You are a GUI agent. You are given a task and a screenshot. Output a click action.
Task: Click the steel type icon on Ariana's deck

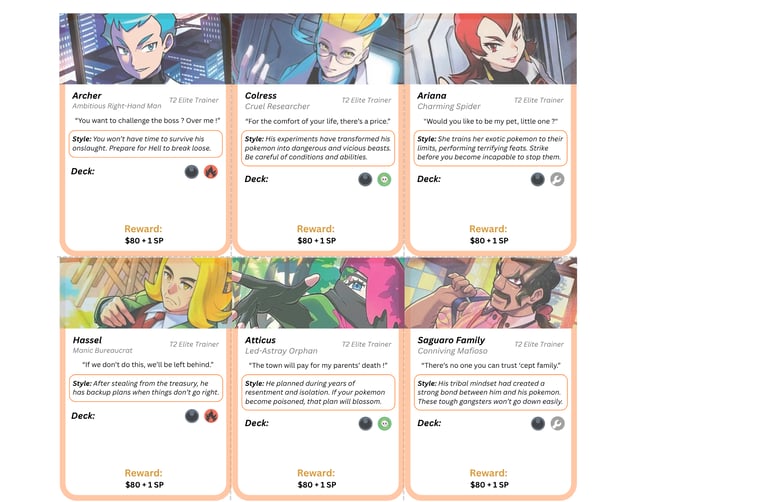point(557,180)
